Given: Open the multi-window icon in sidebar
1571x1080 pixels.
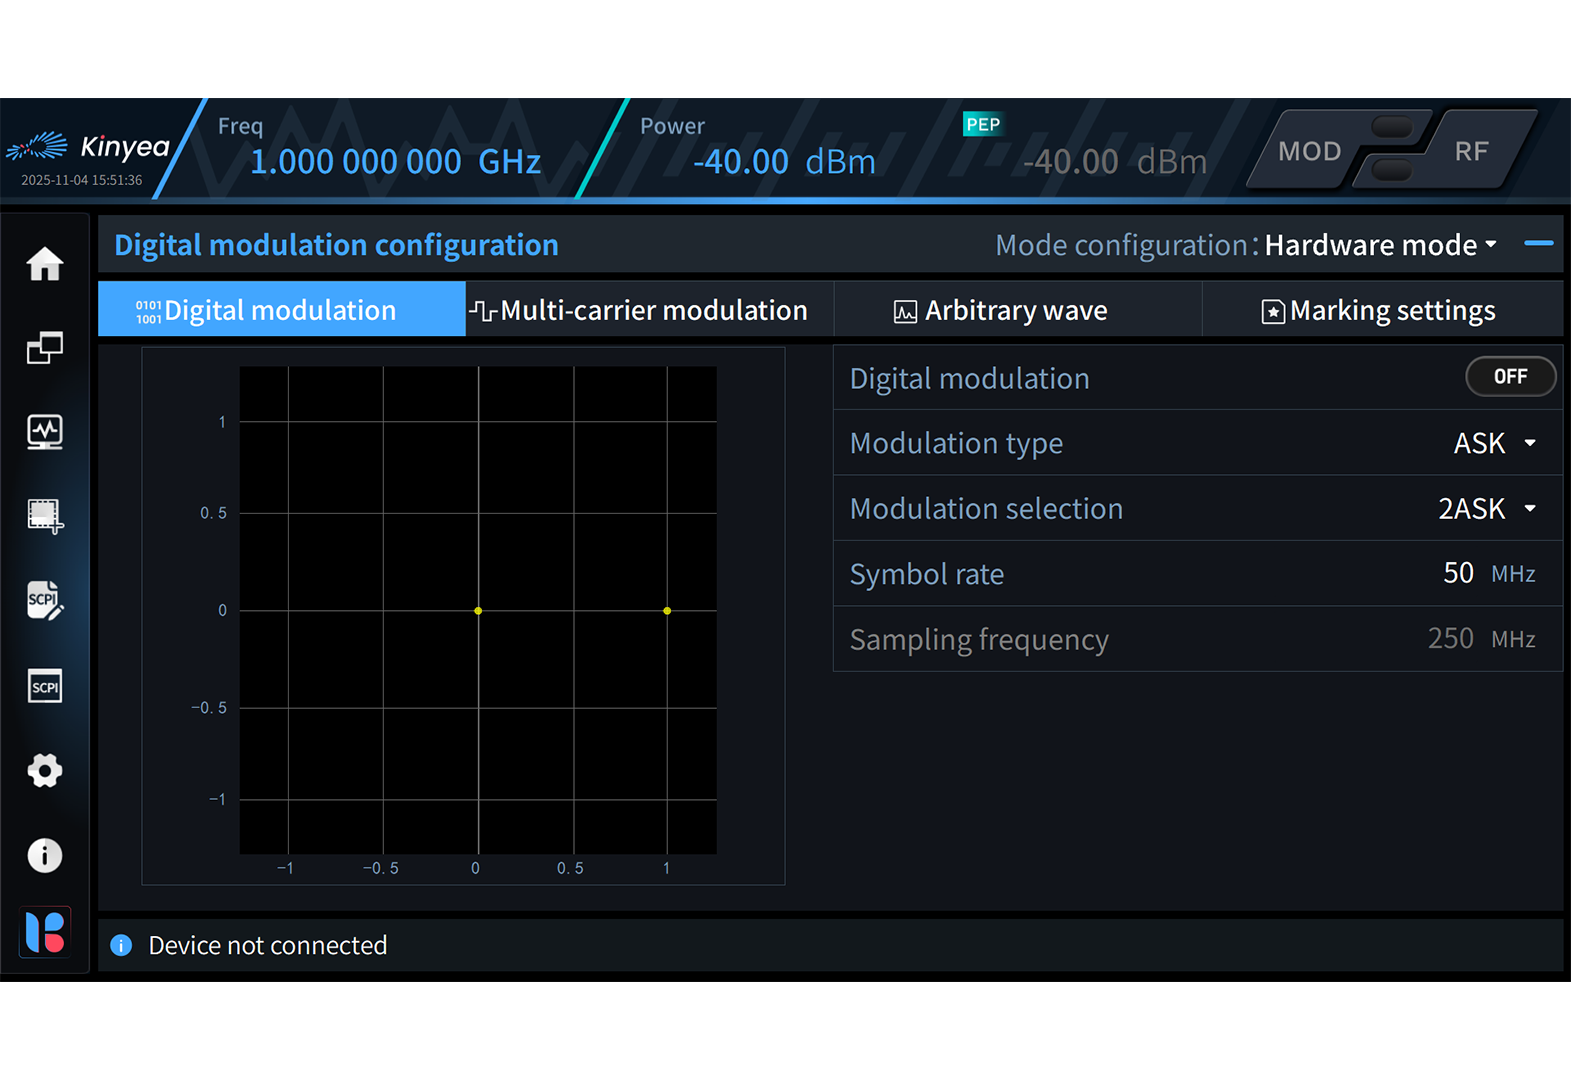Looking at the screenshot, I should tap(45, 348).
